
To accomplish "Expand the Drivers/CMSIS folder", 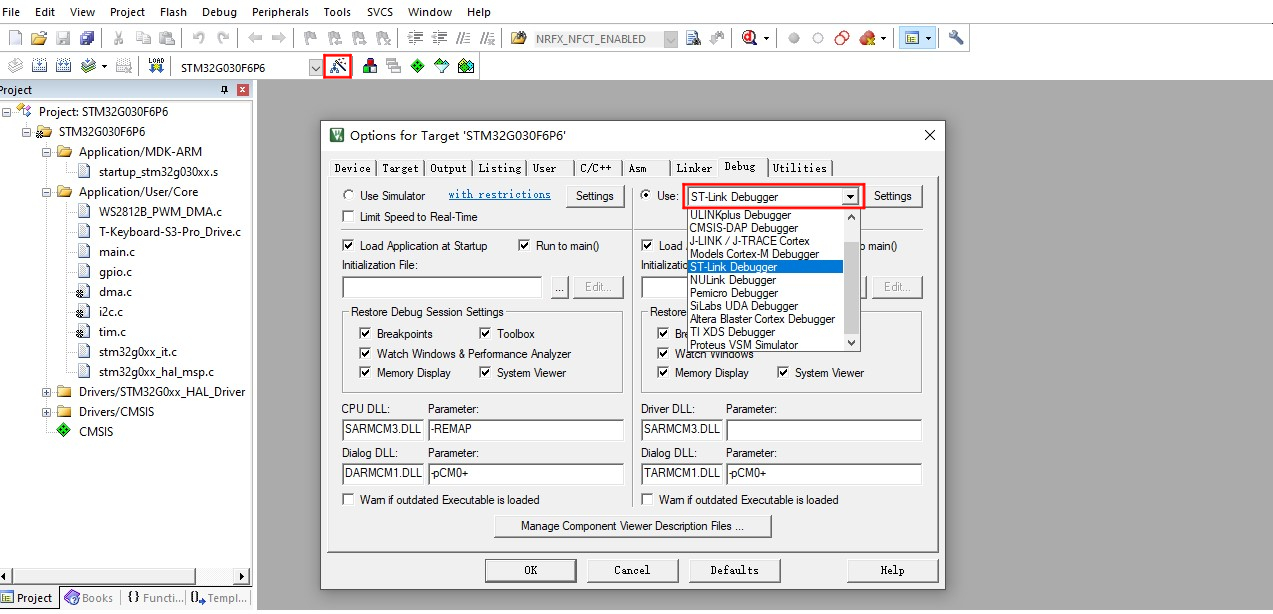I will pyautogui.click(x=47, y=412).
